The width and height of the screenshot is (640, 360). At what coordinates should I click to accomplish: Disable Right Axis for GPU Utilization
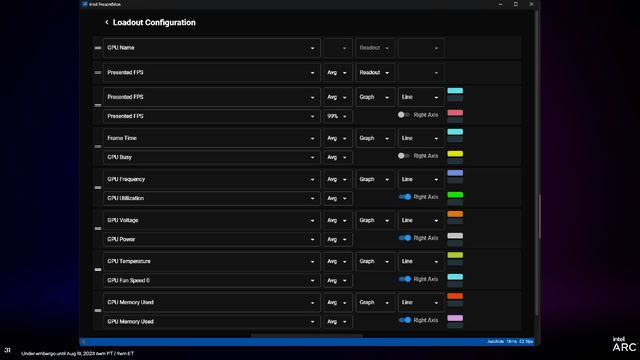point(404,197)
